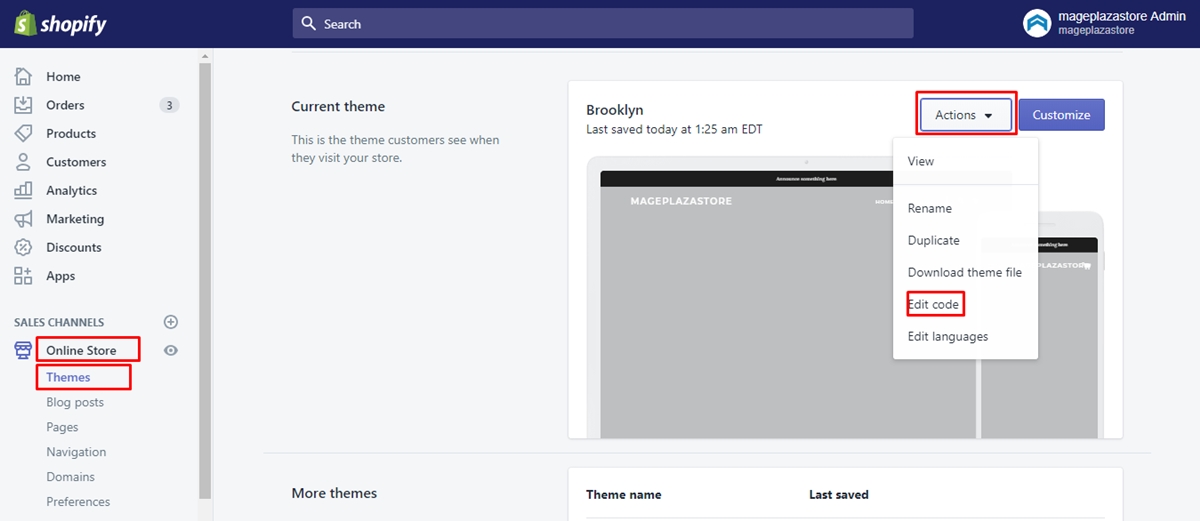Open Apps section
Screen dimensions: 1200x521
61,276
